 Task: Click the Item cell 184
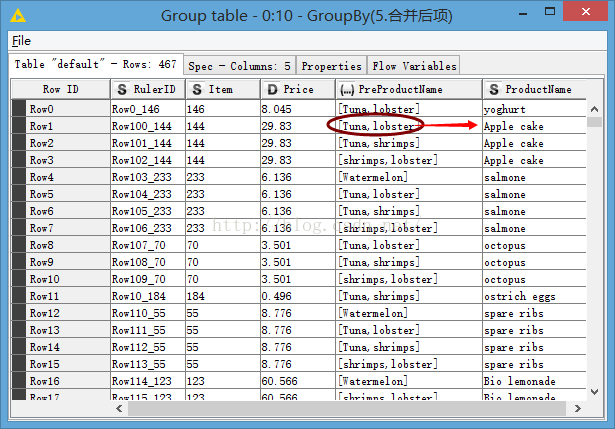pyautogui.click(x=223, y=296)
